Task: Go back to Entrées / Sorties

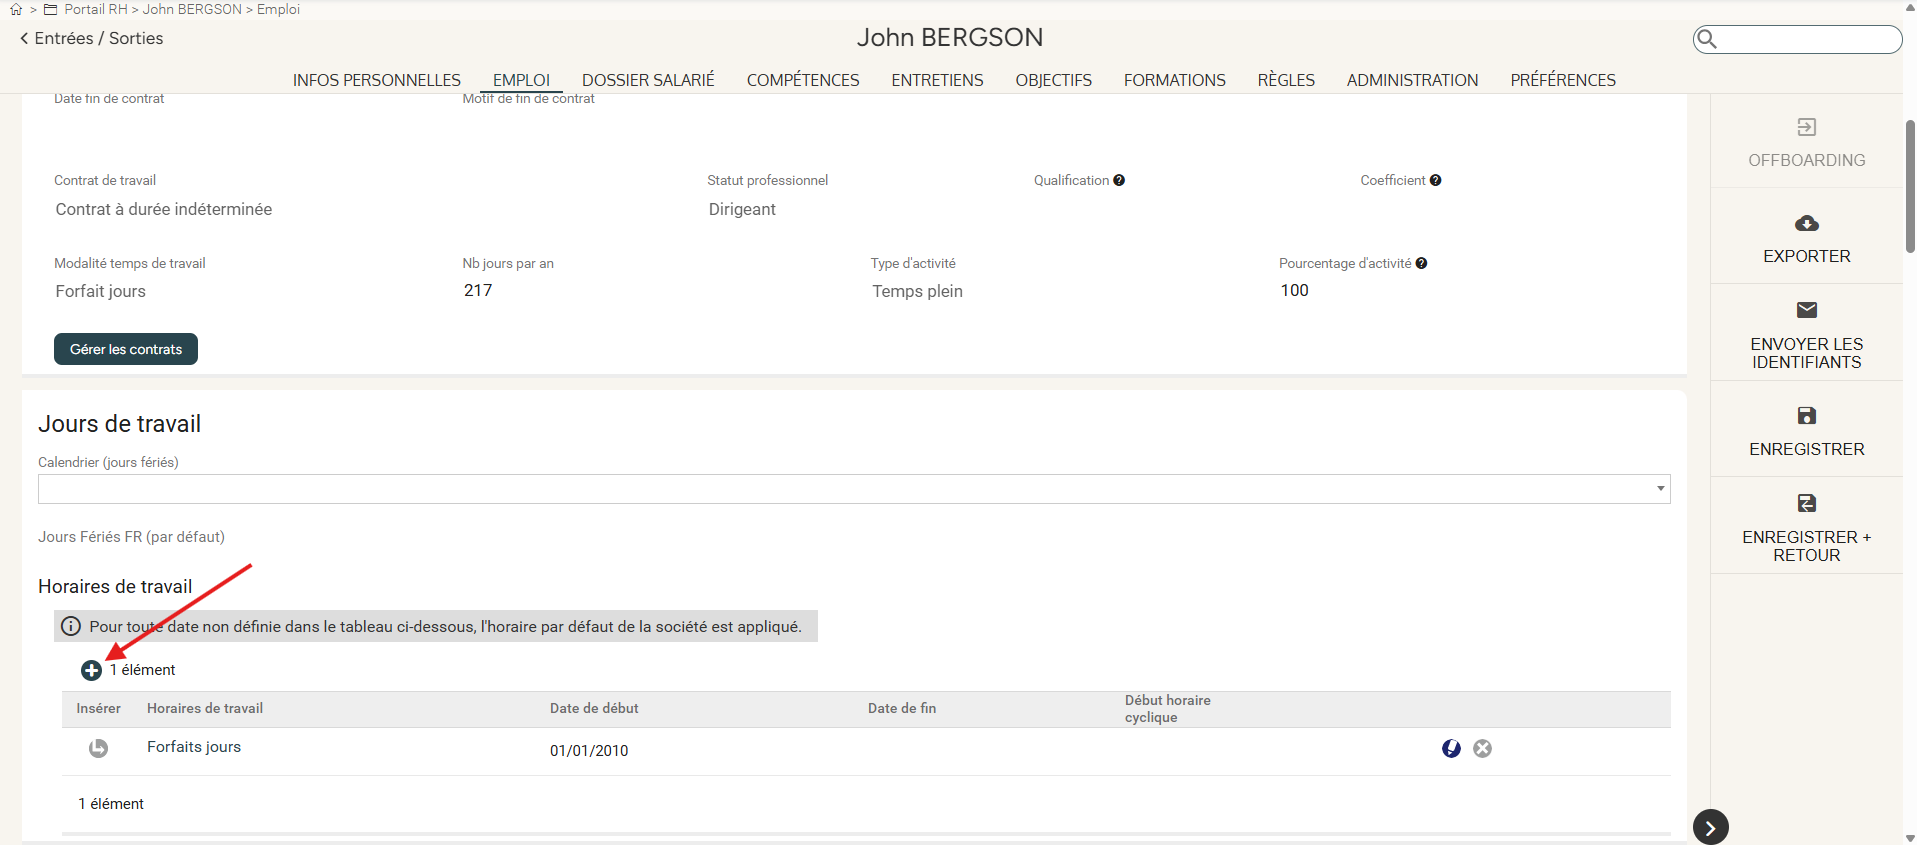Action: click(91, 38)
